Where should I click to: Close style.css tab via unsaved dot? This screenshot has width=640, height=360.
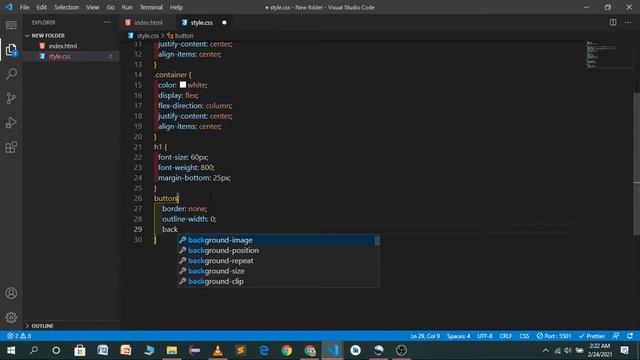[224, 22]
